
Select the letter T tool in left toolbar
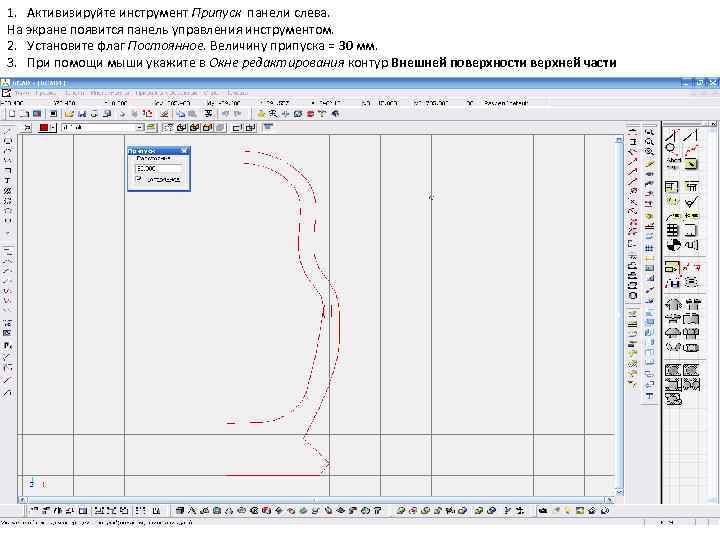tap(7, 180)
